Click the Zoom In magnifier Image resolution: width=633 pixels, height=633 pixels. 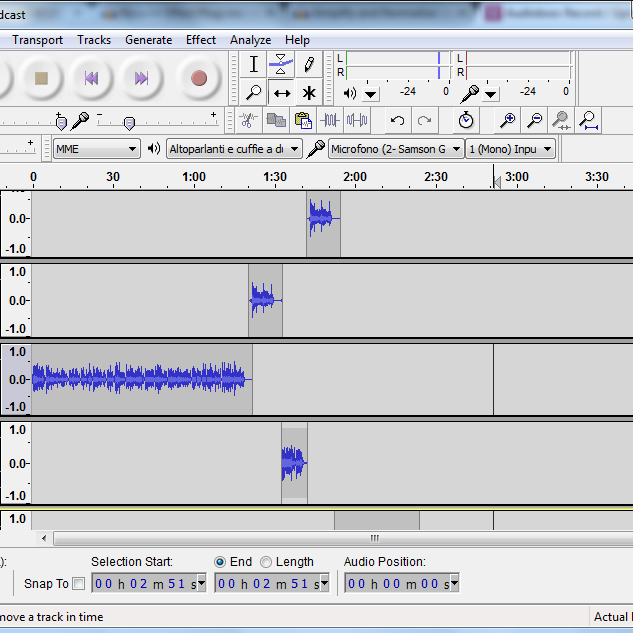(507, 120)
